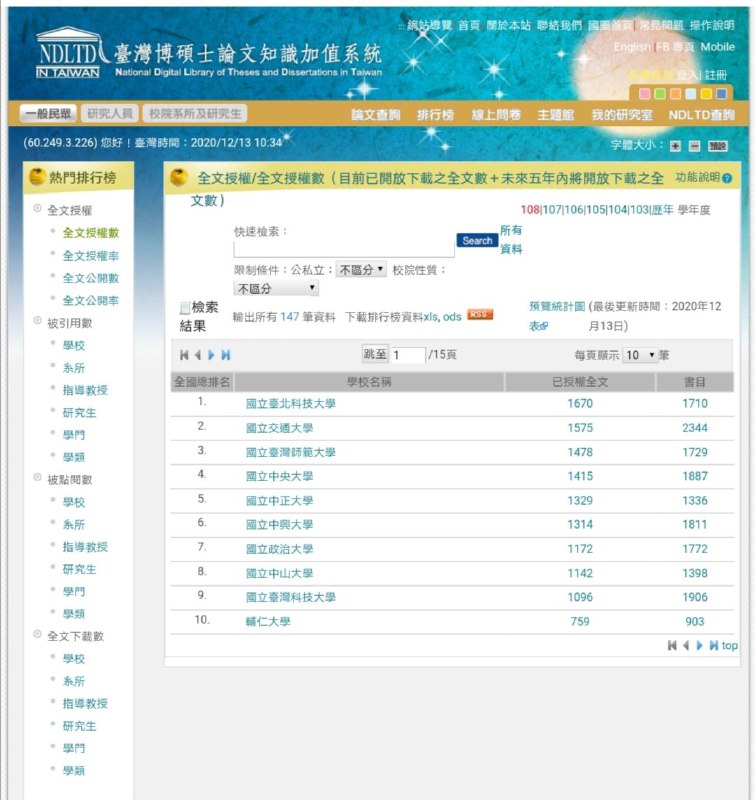Select the 歷年 academic year link
755x800 pixels.
(662, 210)
